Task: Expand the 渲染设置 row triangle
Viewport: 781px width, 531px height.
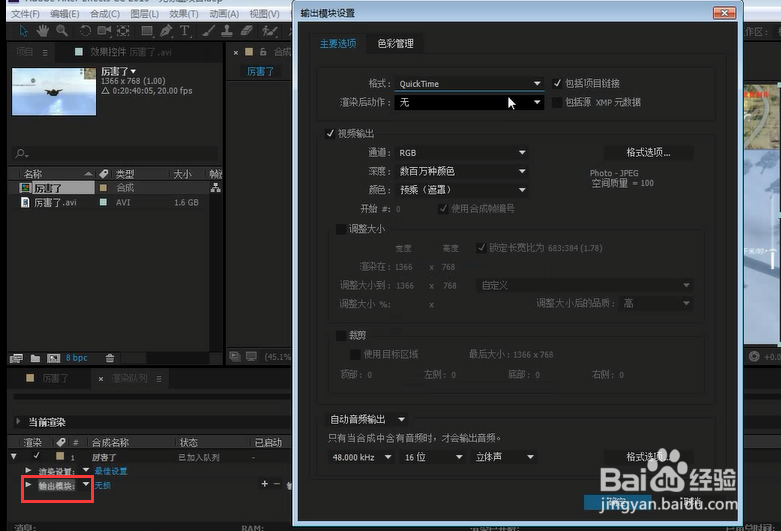Action: coord(28,470)
